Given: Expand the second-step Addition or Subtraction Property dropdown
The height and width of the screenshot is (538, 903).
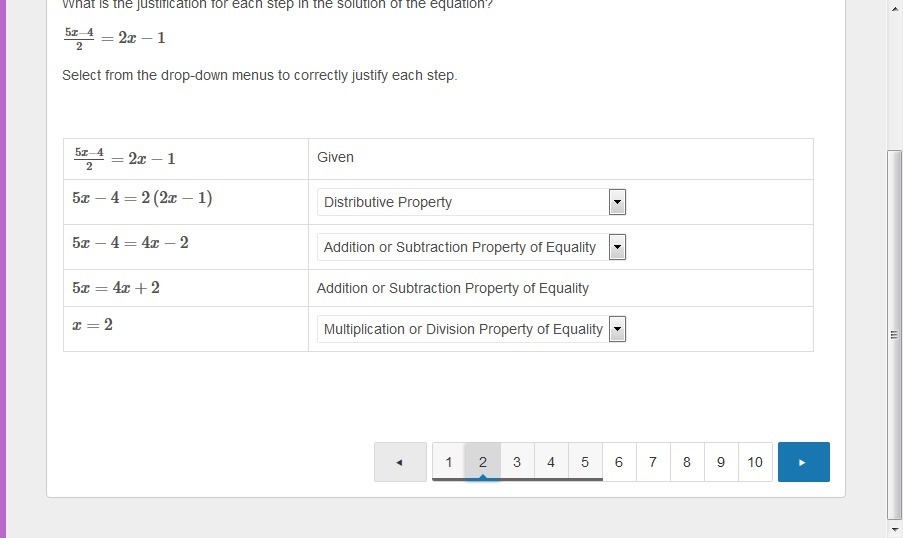Looking at the screenshot, I should tap(471, 247).
